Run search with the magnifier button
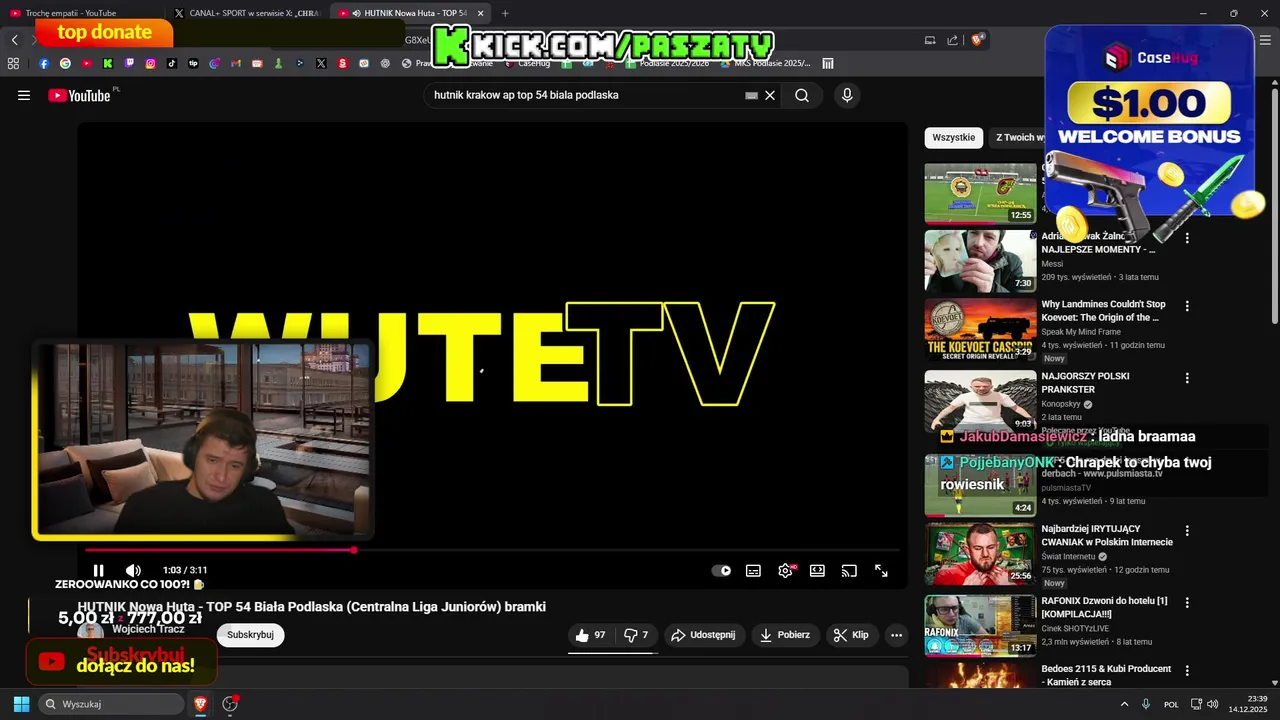Viewport: 1280px width, 720px height. [802, 95]
